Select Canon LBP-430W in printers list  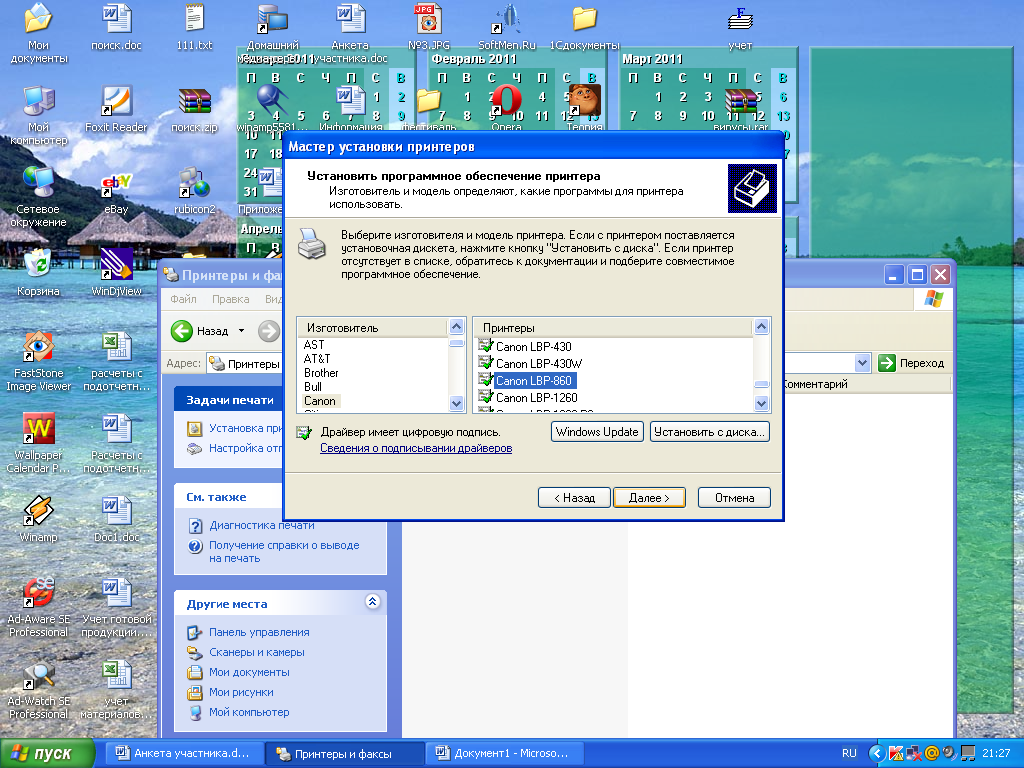pos(539,364)
